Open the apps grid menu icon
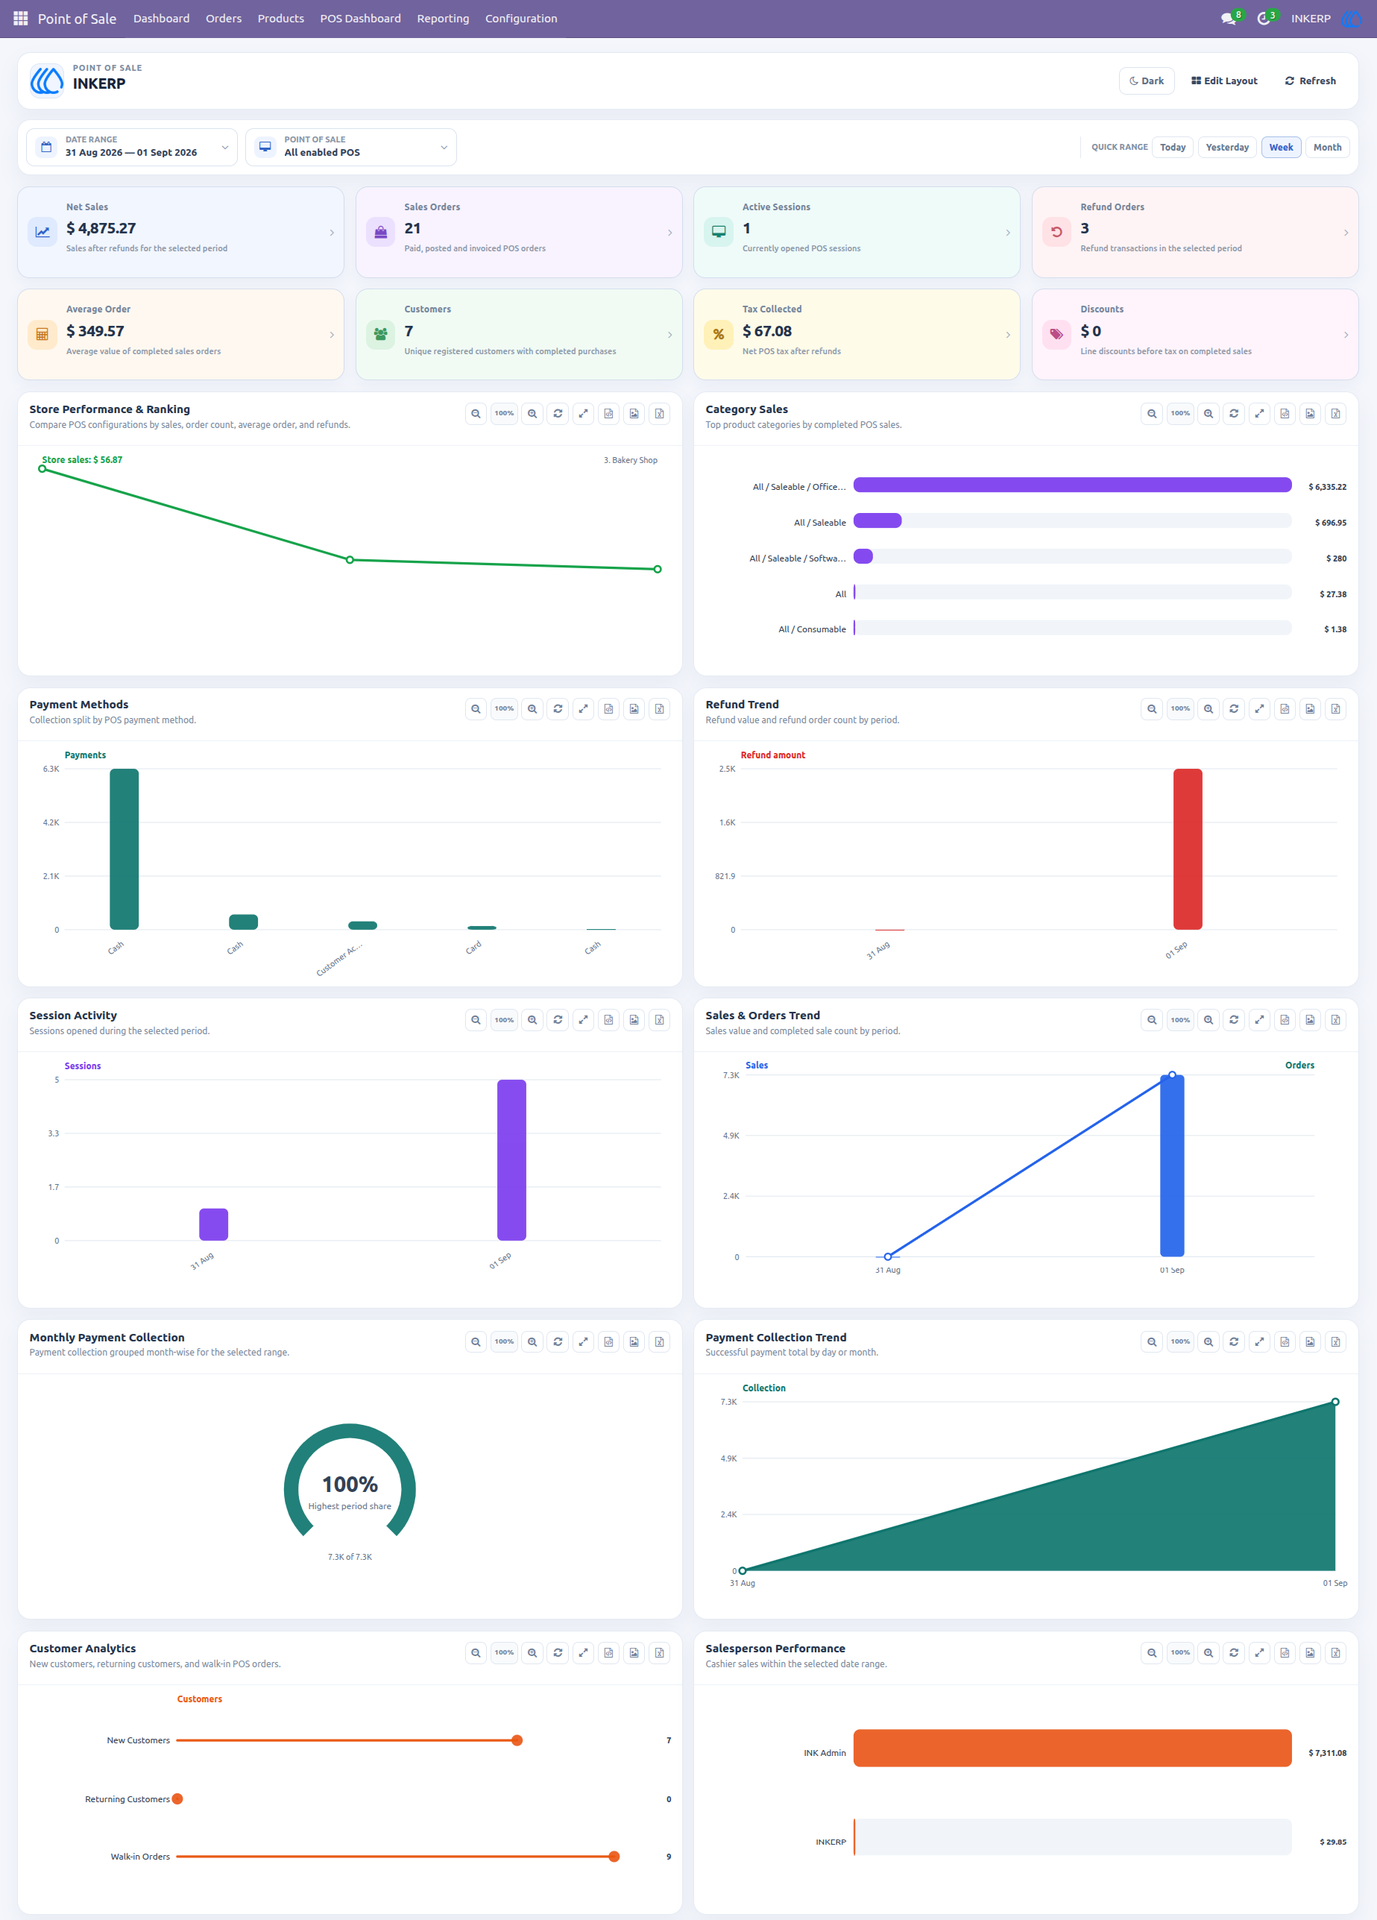Viewport: 1377px width, 1920px height. pos(20,18)
